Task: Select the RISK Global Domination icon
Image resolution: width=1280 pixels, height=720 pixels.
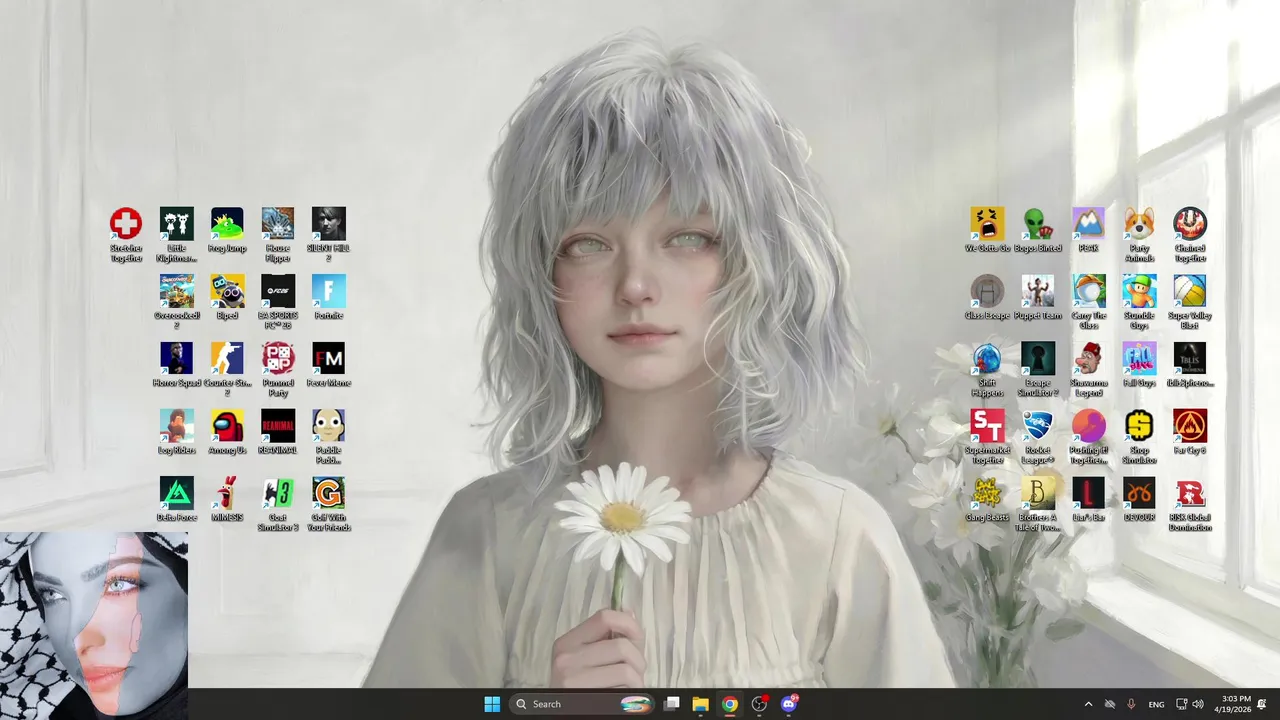Action: [x=1190, y=493]
